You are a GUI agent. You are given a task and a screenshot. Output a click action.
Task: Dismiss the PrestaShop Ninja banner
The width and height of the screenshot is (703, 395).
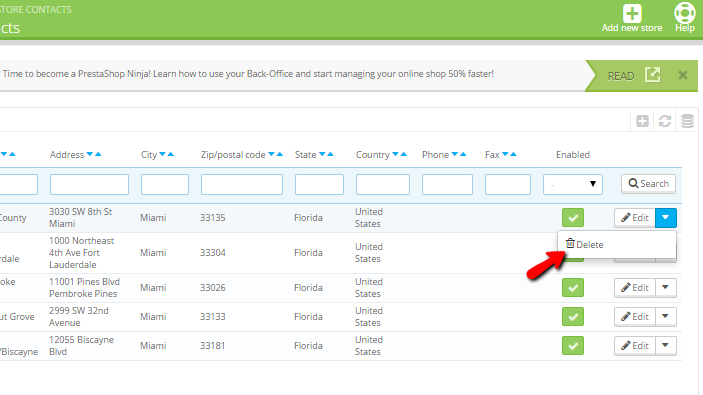click(683, 75)
